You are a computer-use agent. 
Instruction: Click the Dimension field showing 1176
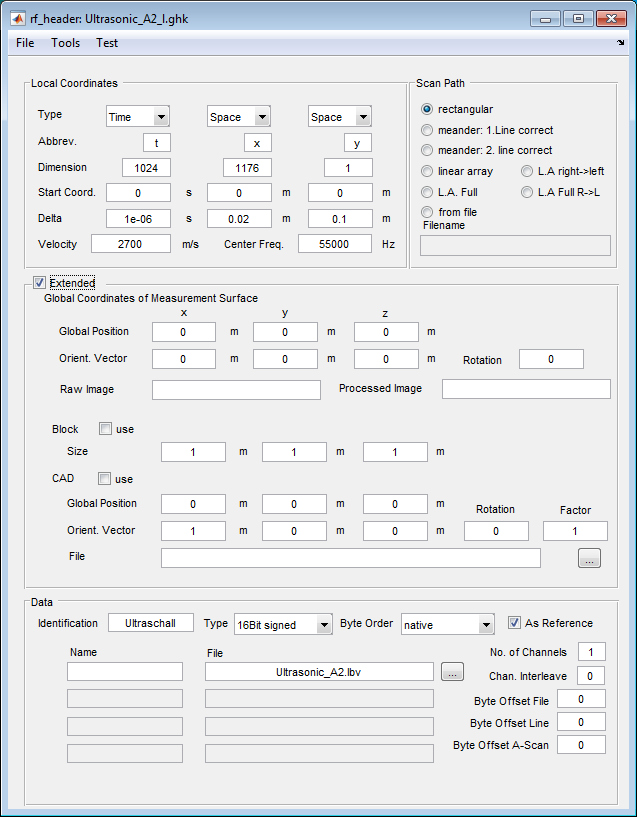coord(247,168)
